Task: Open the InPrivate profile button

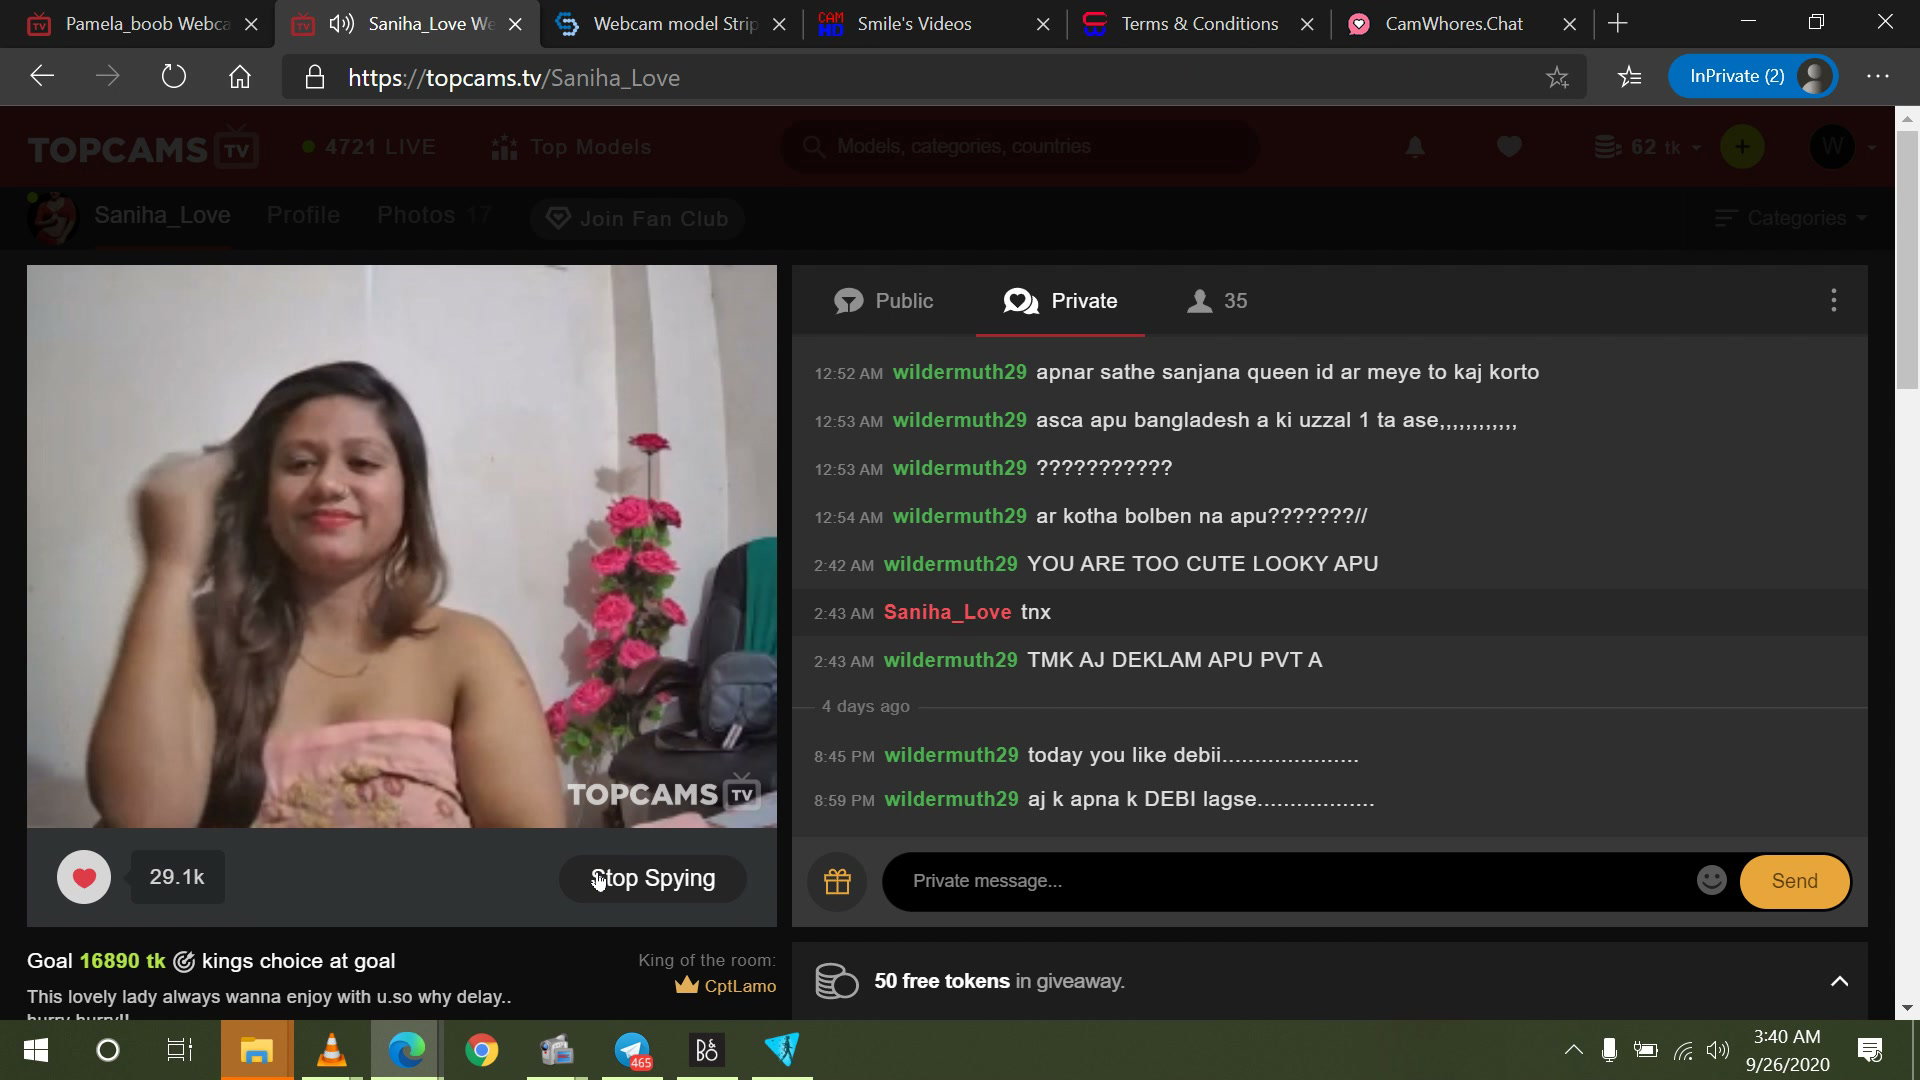Action: click(x=1753, y=77)
